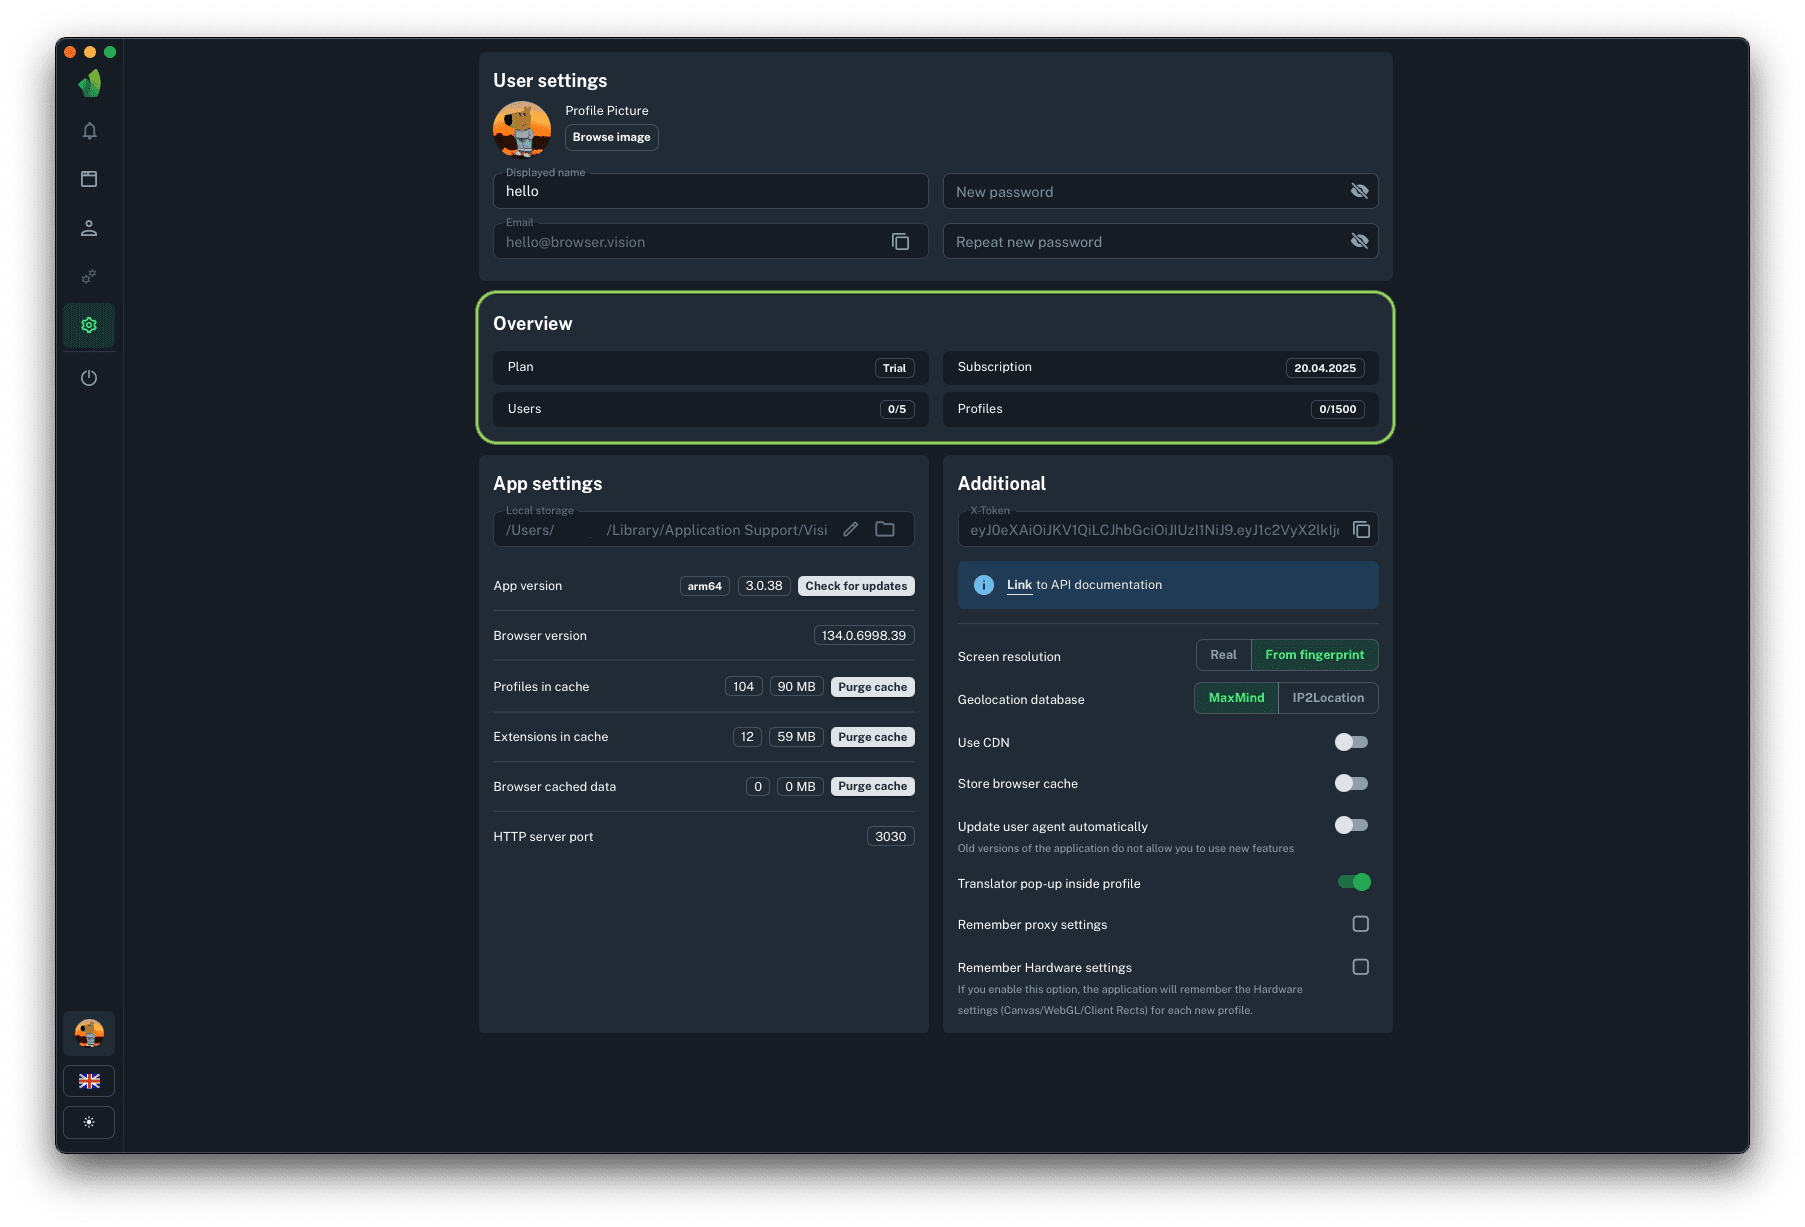Open language selector with UK flag
Screen dimensions: 1805x1227
coord(89,1081)
